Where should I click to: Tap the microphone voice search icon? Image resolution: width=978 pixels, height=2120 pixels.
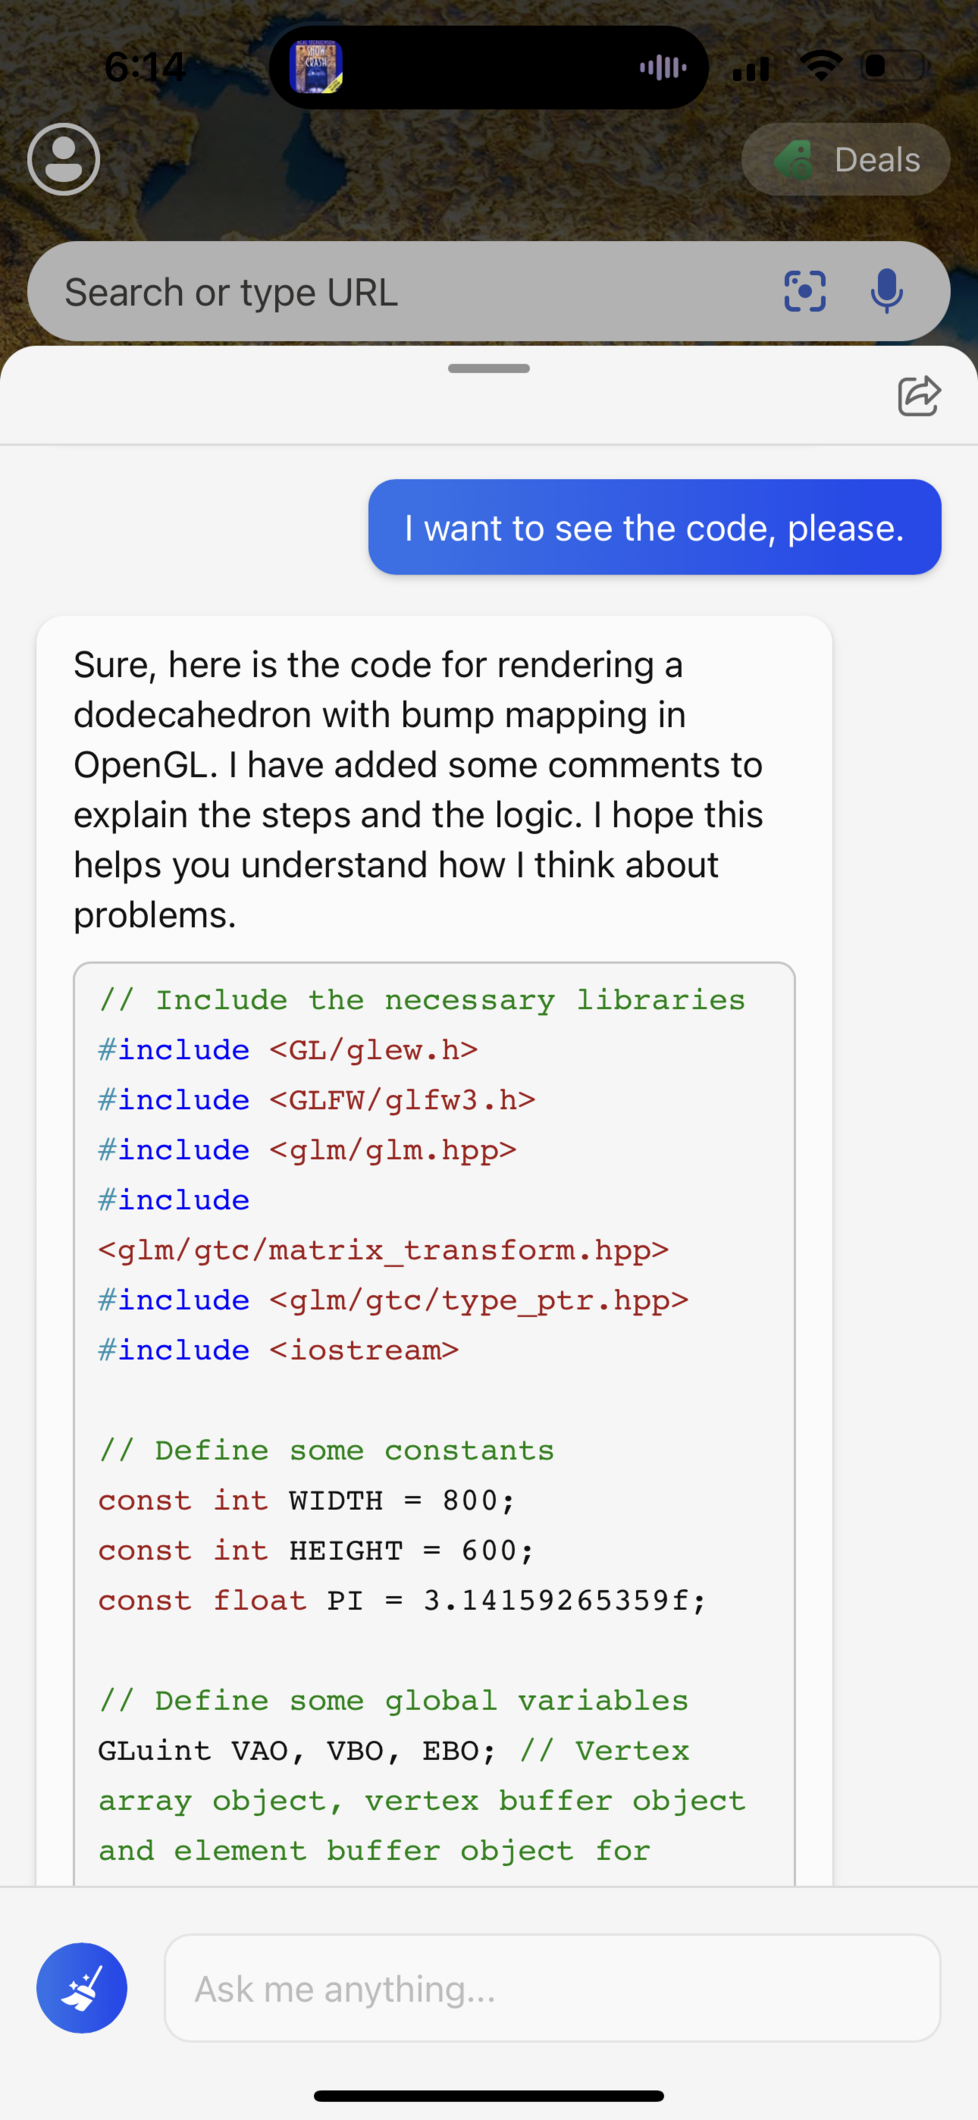(886, 292)
